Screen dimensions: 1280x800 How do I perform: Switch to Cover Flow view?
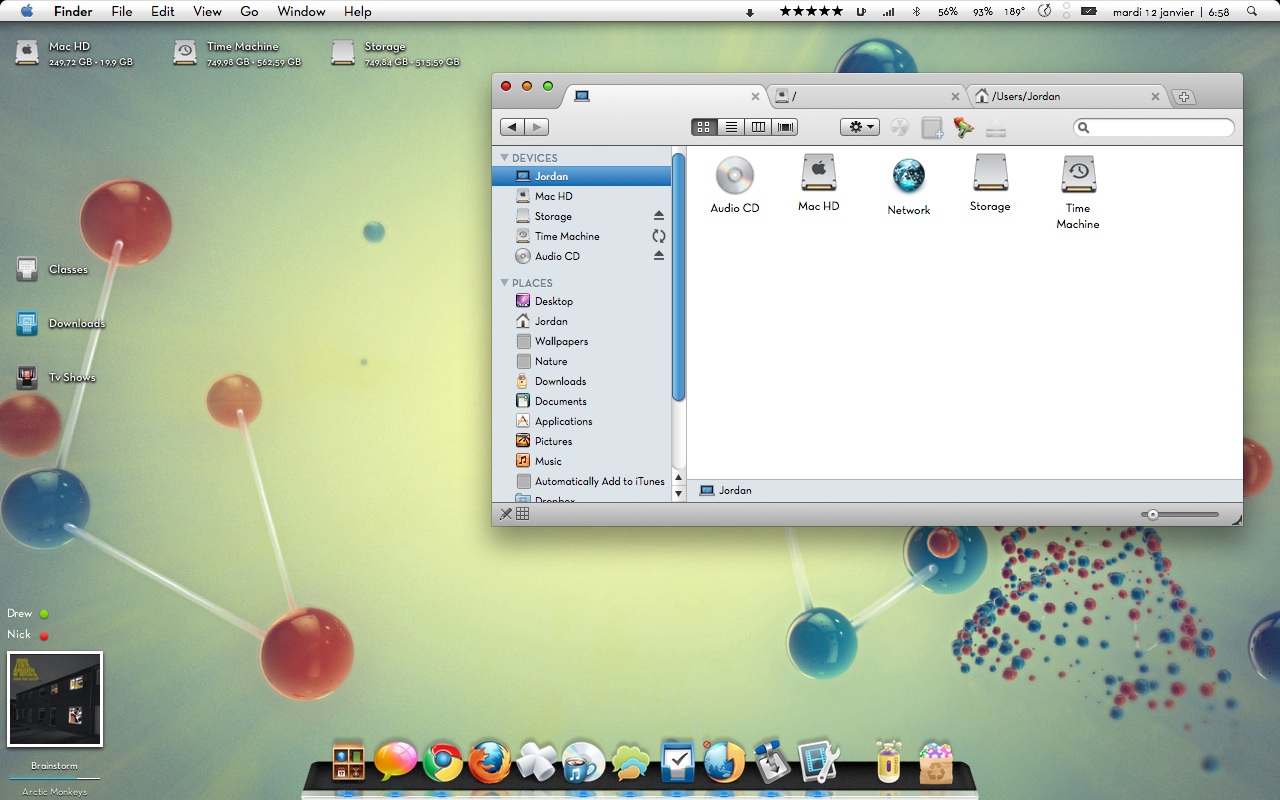point(786,127)
